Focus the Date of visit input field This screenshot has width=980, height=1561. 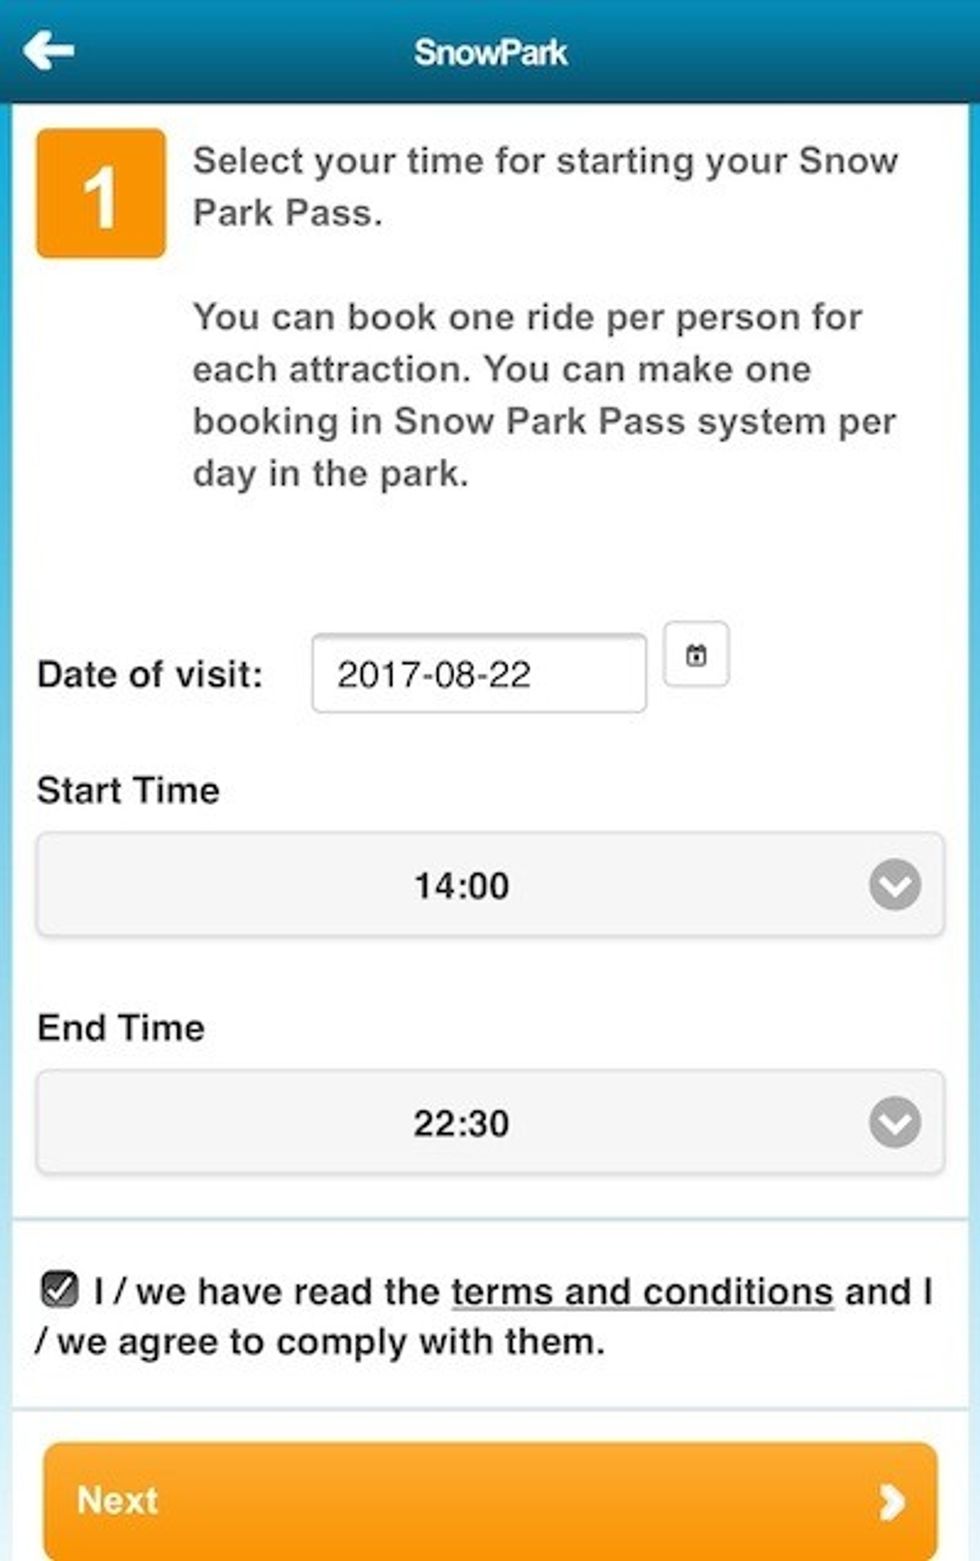click(478, 674)
